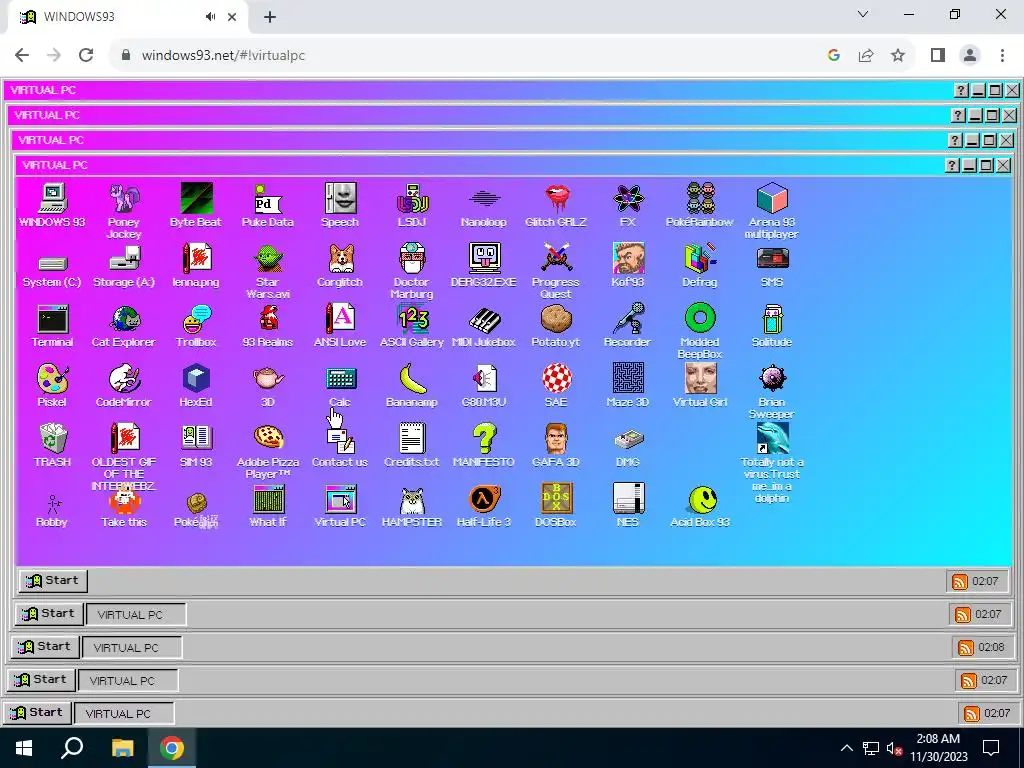
Task: Open the HAMPSTER icon
Action: (x=412, y=505)
